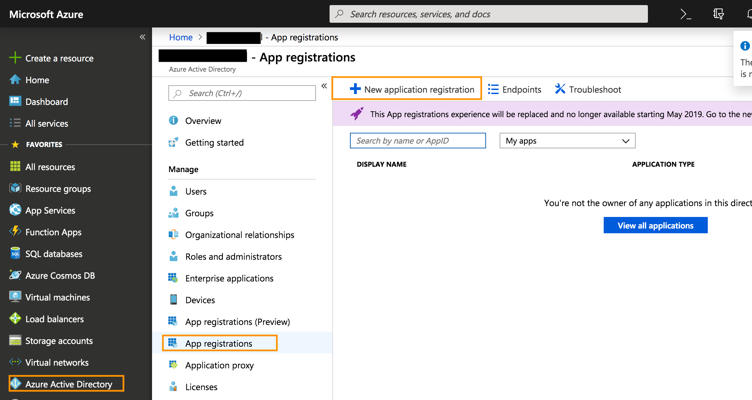This screenshot has height=400, width=752.
Task: Click the Storage accounts icon
Action: click(15, 341)
